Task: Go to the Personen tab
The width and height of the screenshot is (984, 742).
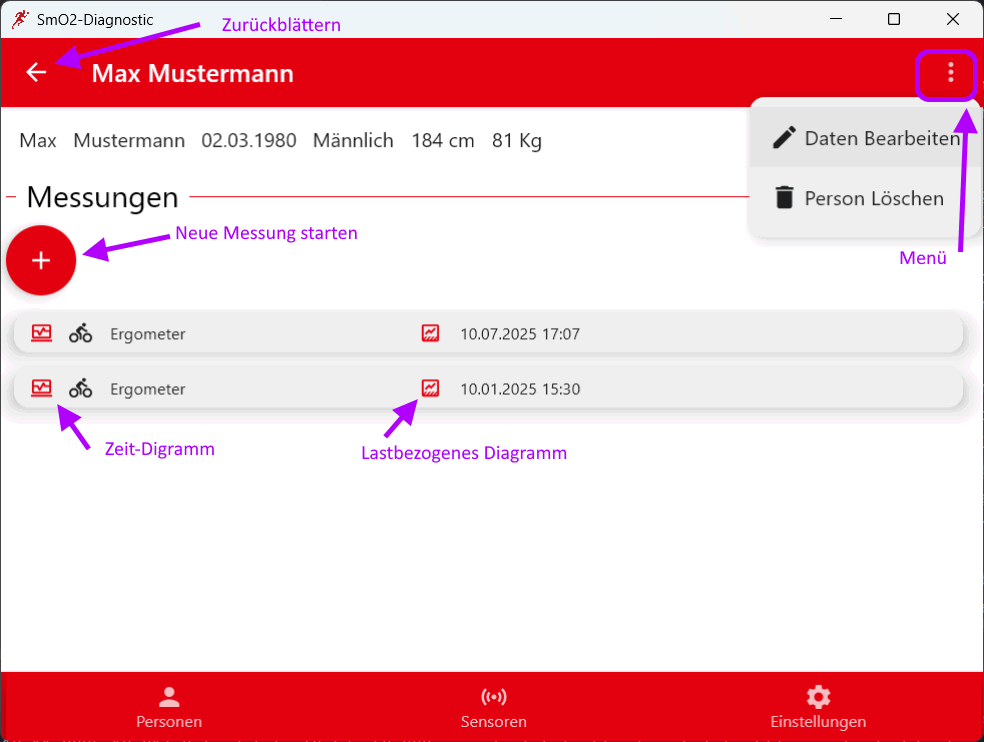Action: (169, 706)
